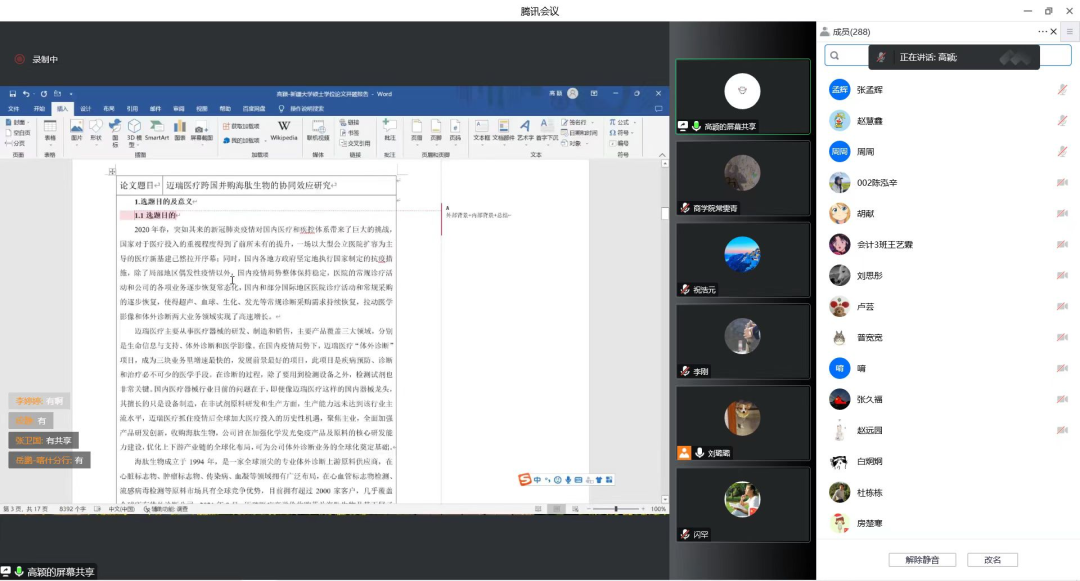Switch to the 布局 Layout tab
1080x581 pixels.
109,109
